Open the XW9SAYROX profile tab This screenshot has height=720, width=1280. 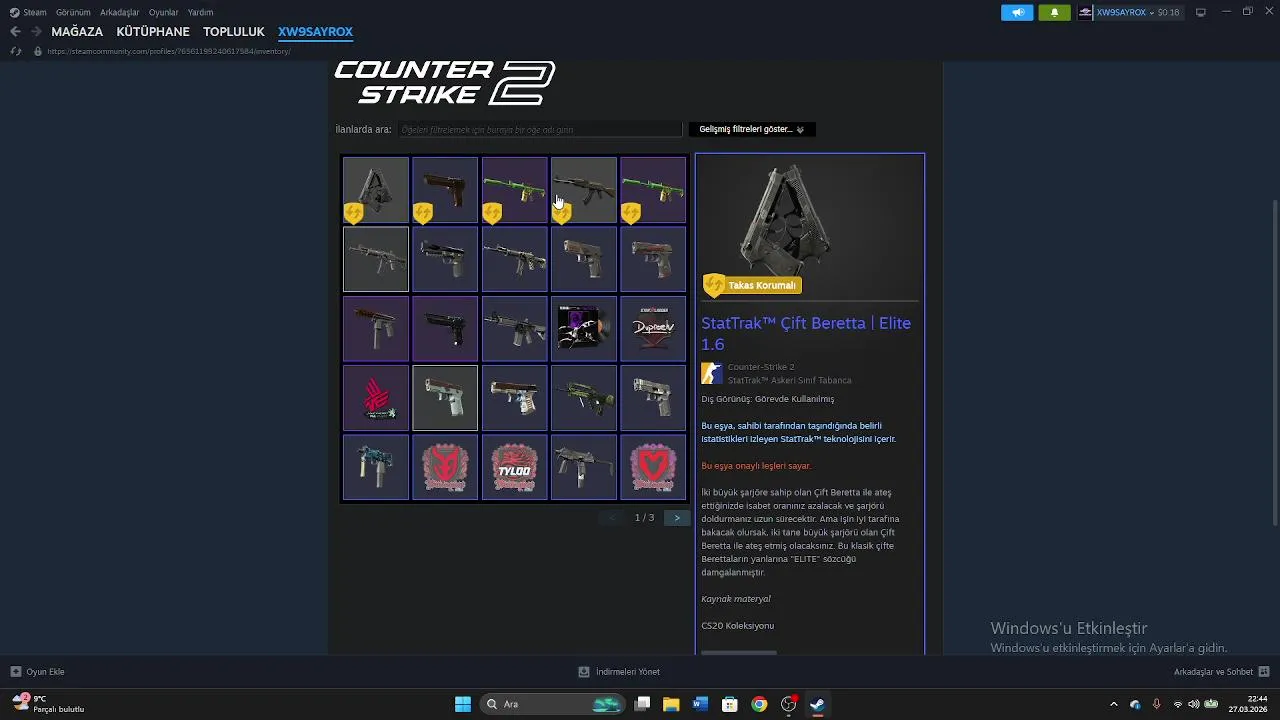[315, 32]
